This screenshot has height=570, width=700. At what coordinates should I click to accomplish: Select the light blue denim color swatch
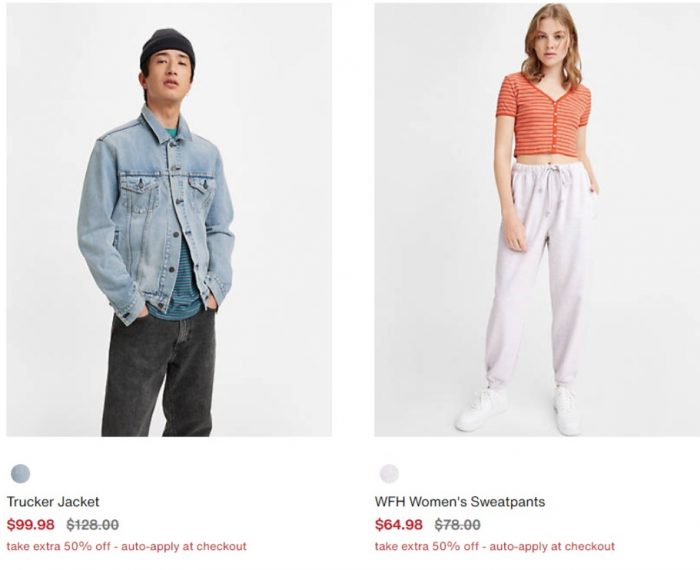(20, 474)
